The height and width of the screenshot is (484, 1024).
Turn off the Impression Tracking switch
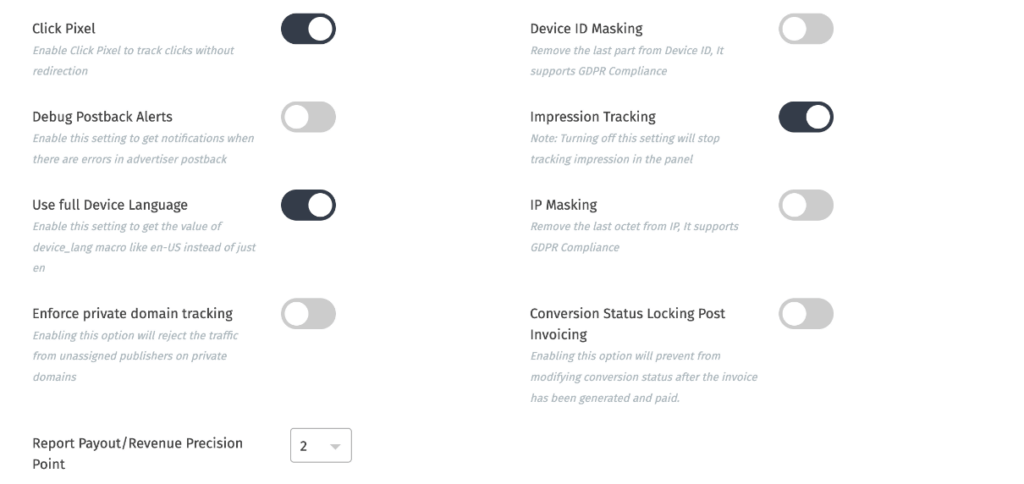805,117
